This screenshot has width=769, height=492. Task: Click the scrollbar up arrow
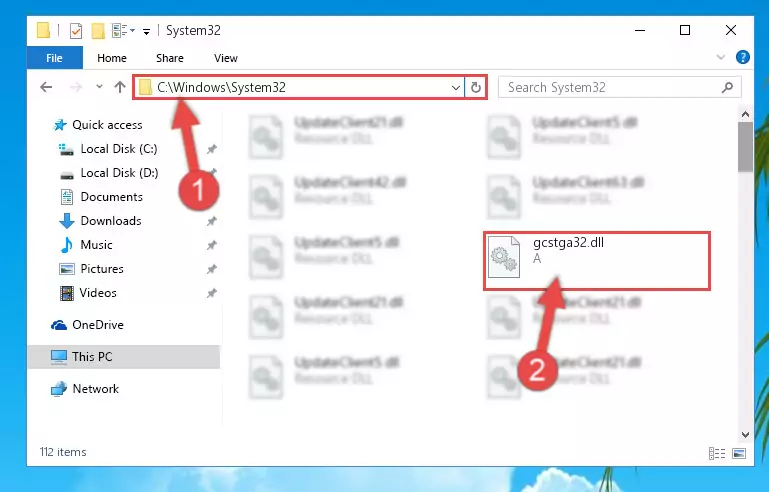pos(745,114)
